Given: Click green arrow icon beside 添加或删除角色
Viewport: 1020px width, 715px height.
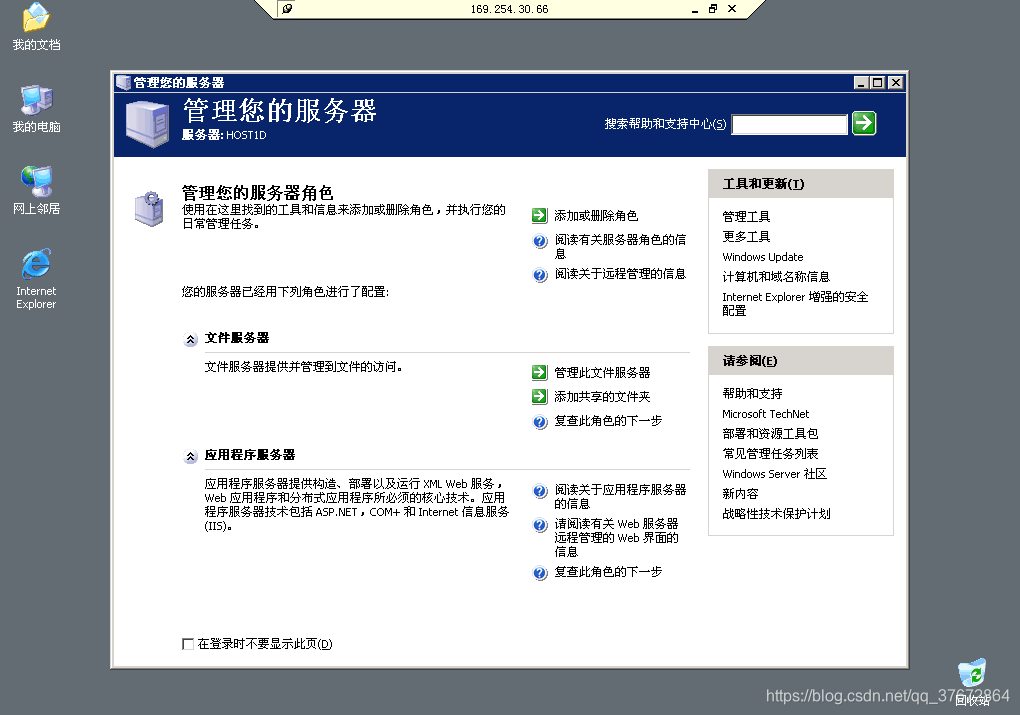Looking at the screenshot, I should point(539,215).
